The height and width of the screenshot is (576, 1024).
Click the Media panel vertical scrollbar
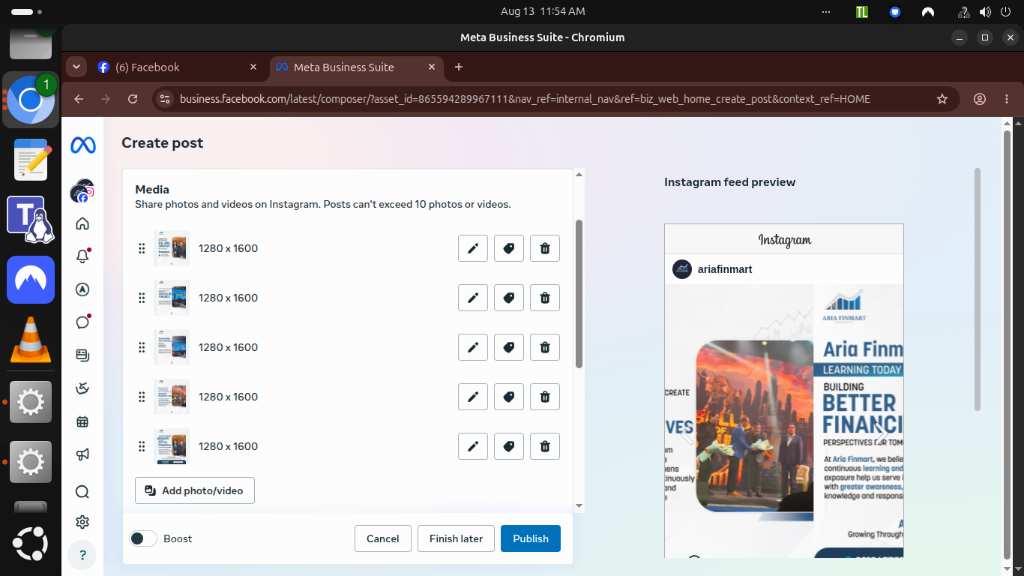(579, 294)
